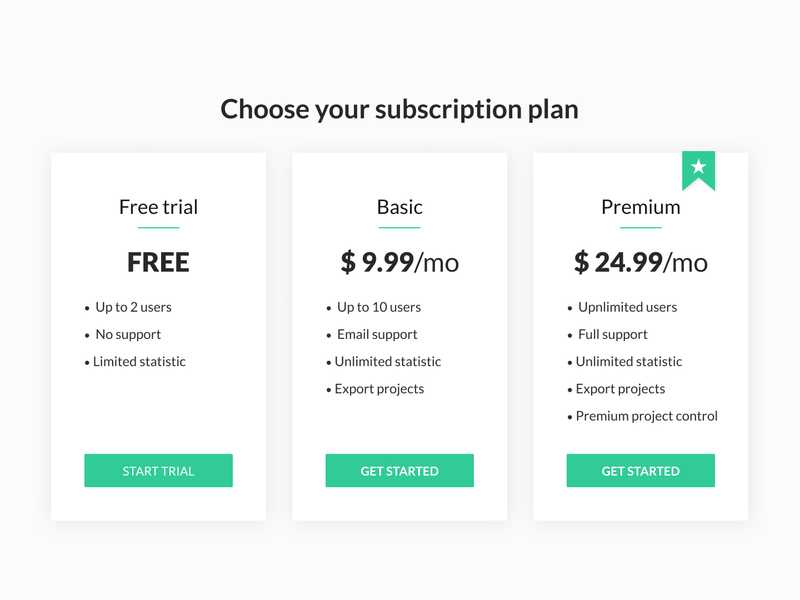Click 'Limited statistic' feature item
The width and height of the screenshot is (800, 600).
139,361
